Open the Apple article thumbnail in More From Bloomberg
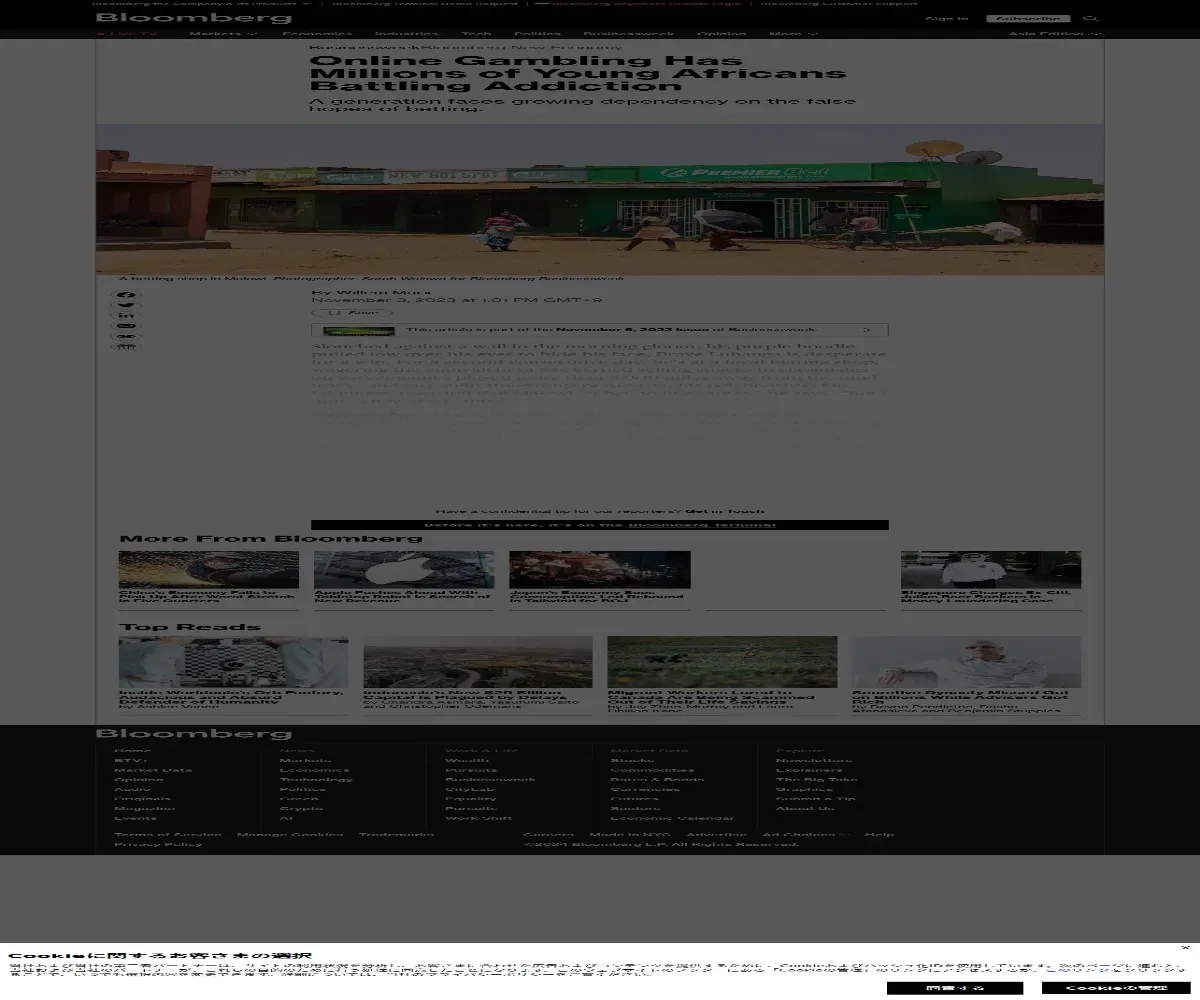This screenshot has width=1200, height=1000. pos(404,569)
